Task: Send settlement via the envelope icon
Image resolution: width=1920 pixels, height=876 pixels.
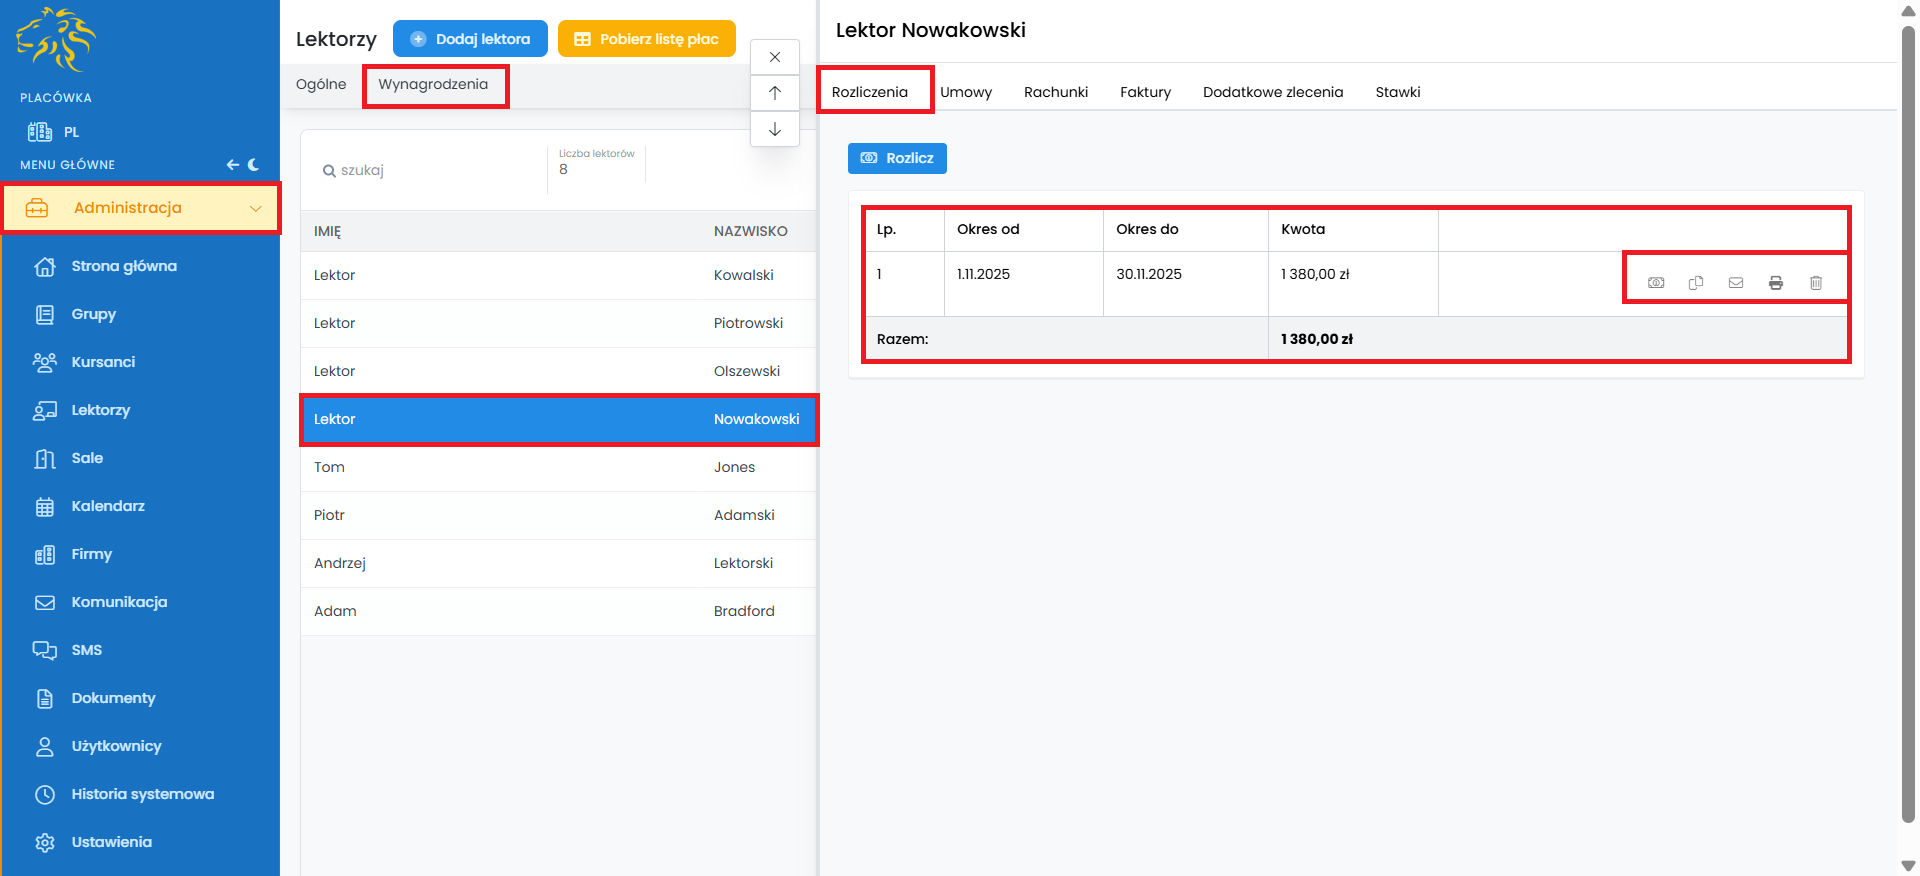Action: [x=1735, y=283]
